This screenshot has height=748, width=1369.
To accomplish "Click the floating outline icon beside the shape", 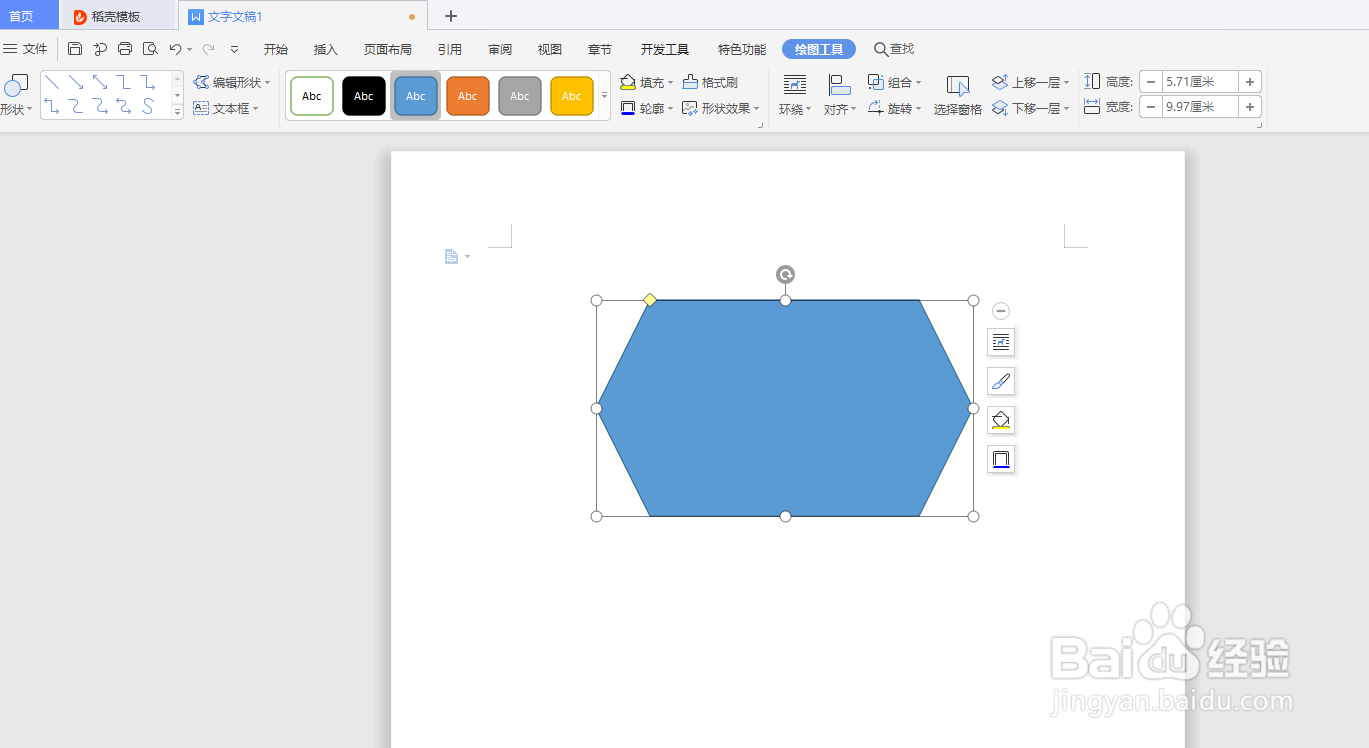I will [1001, 459].
